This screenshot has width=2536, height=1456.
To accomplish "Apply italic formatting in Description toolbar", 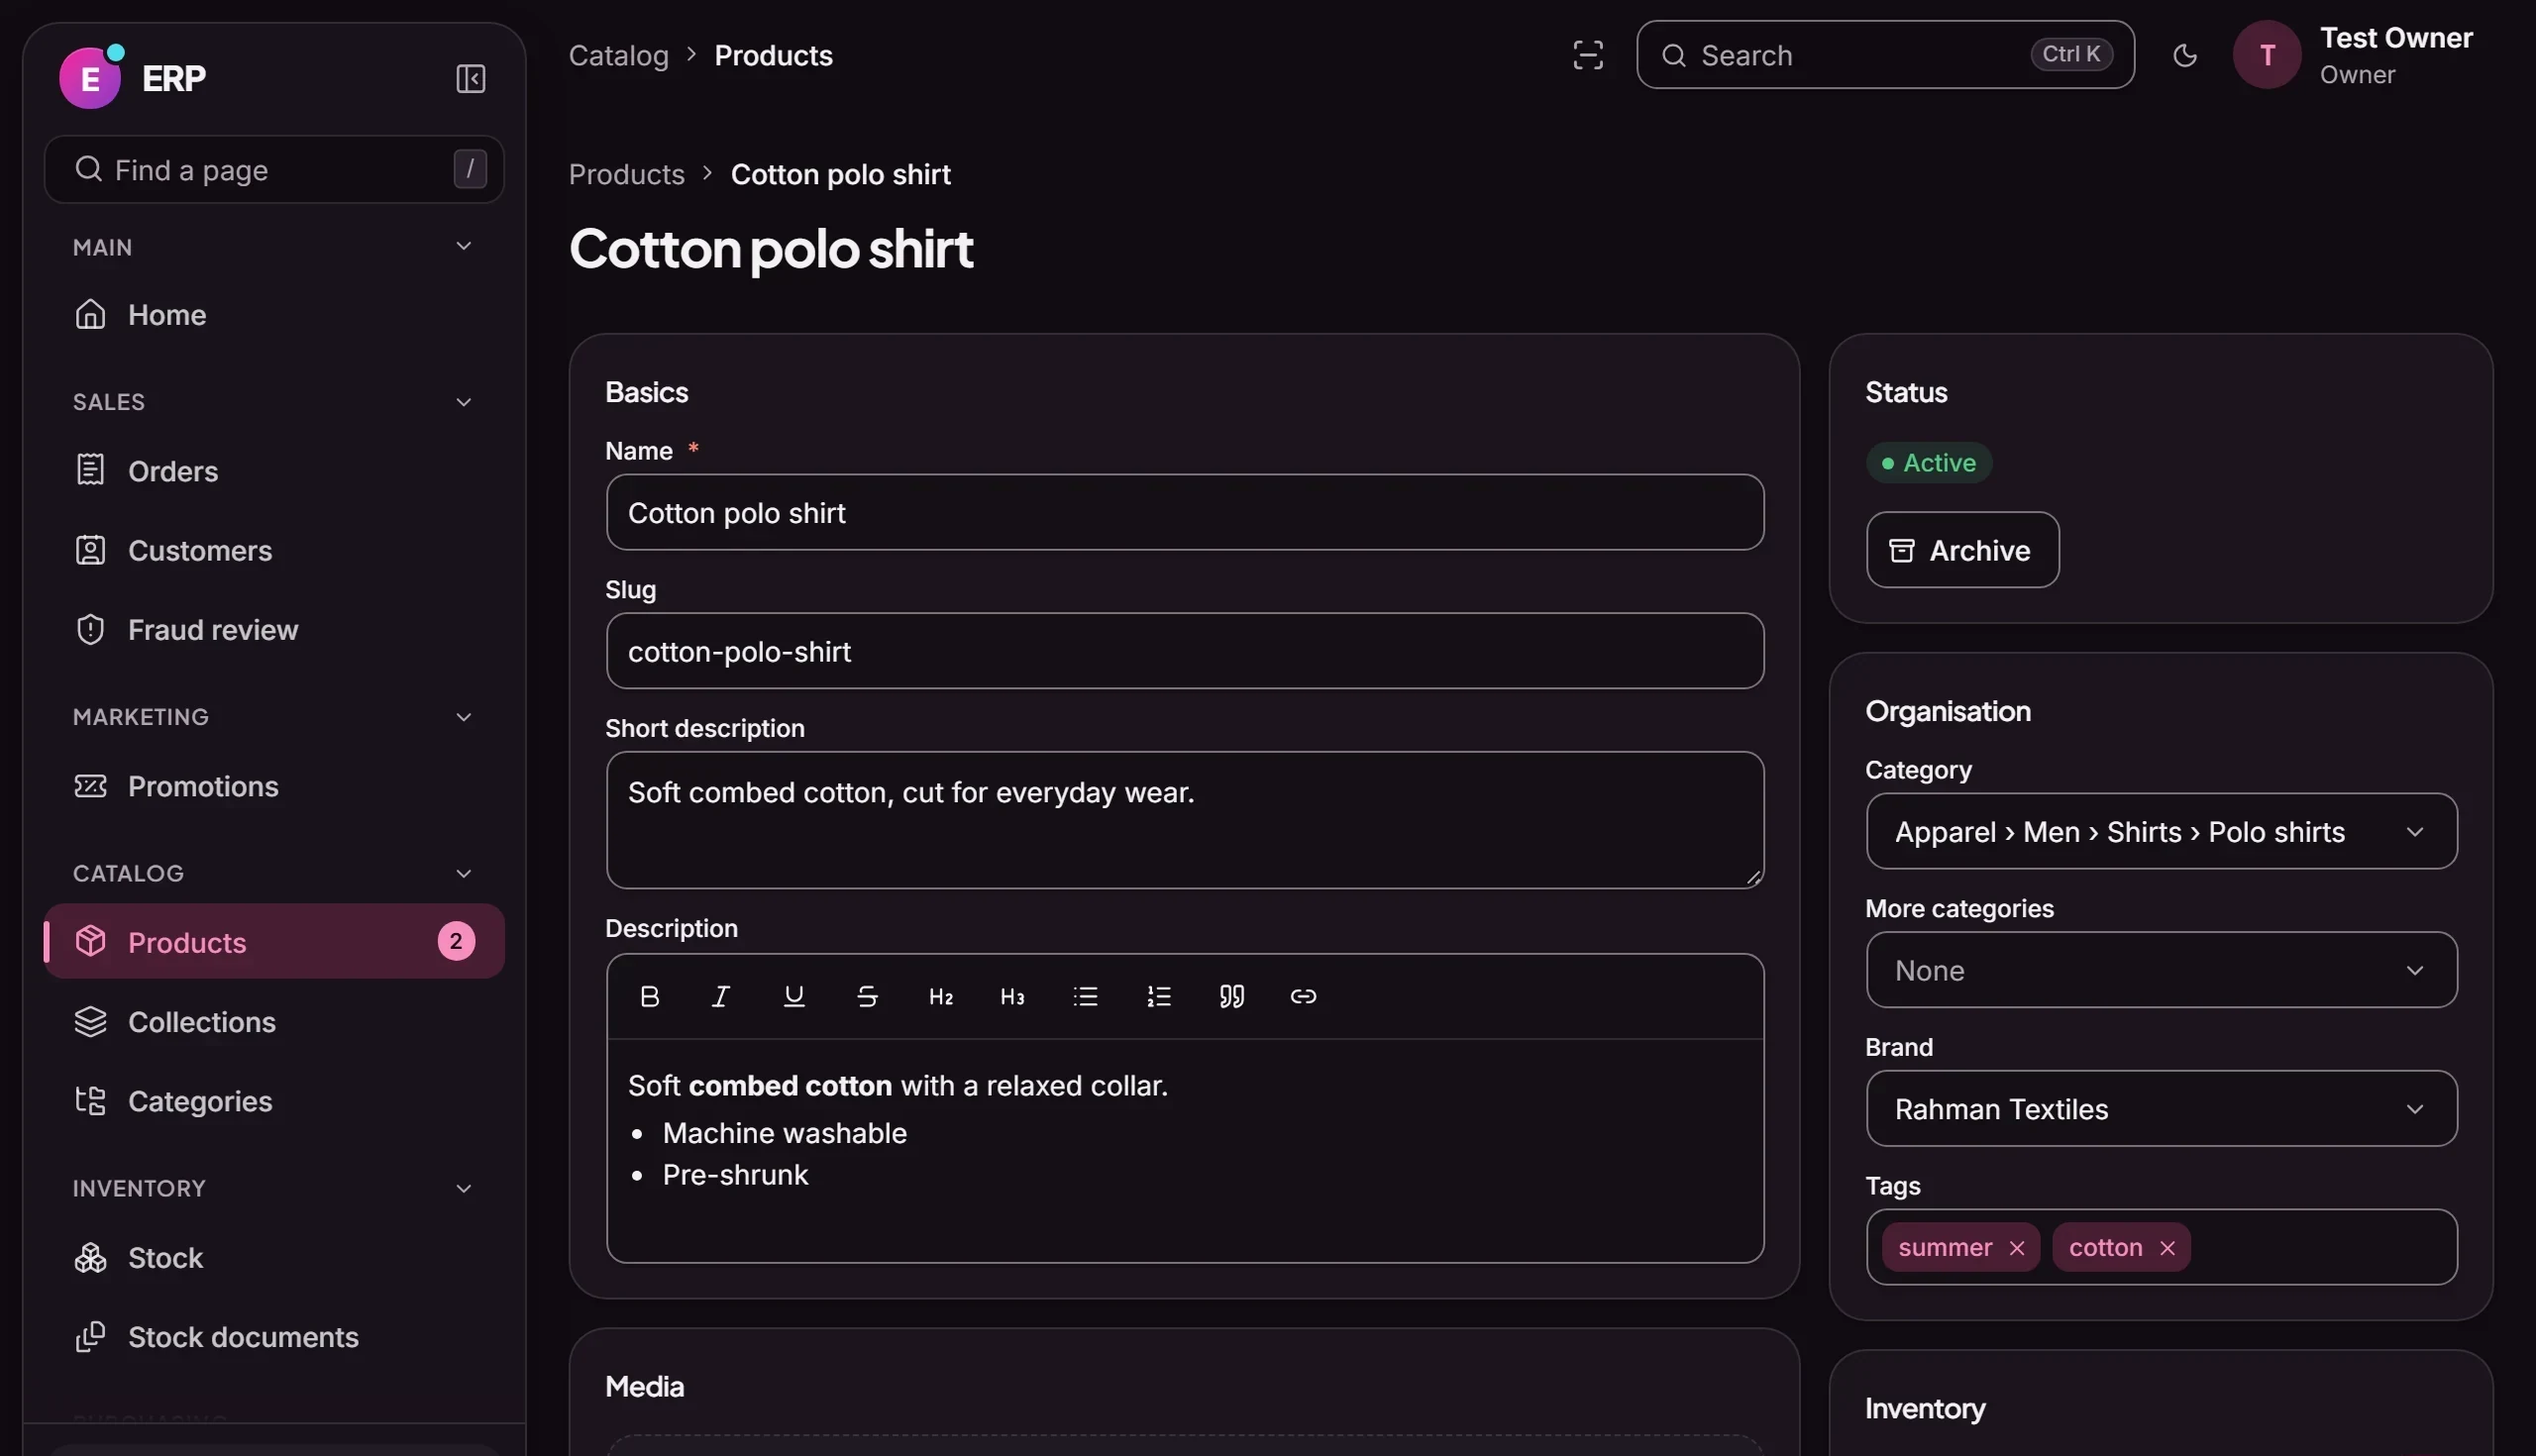I will [720, 996].
